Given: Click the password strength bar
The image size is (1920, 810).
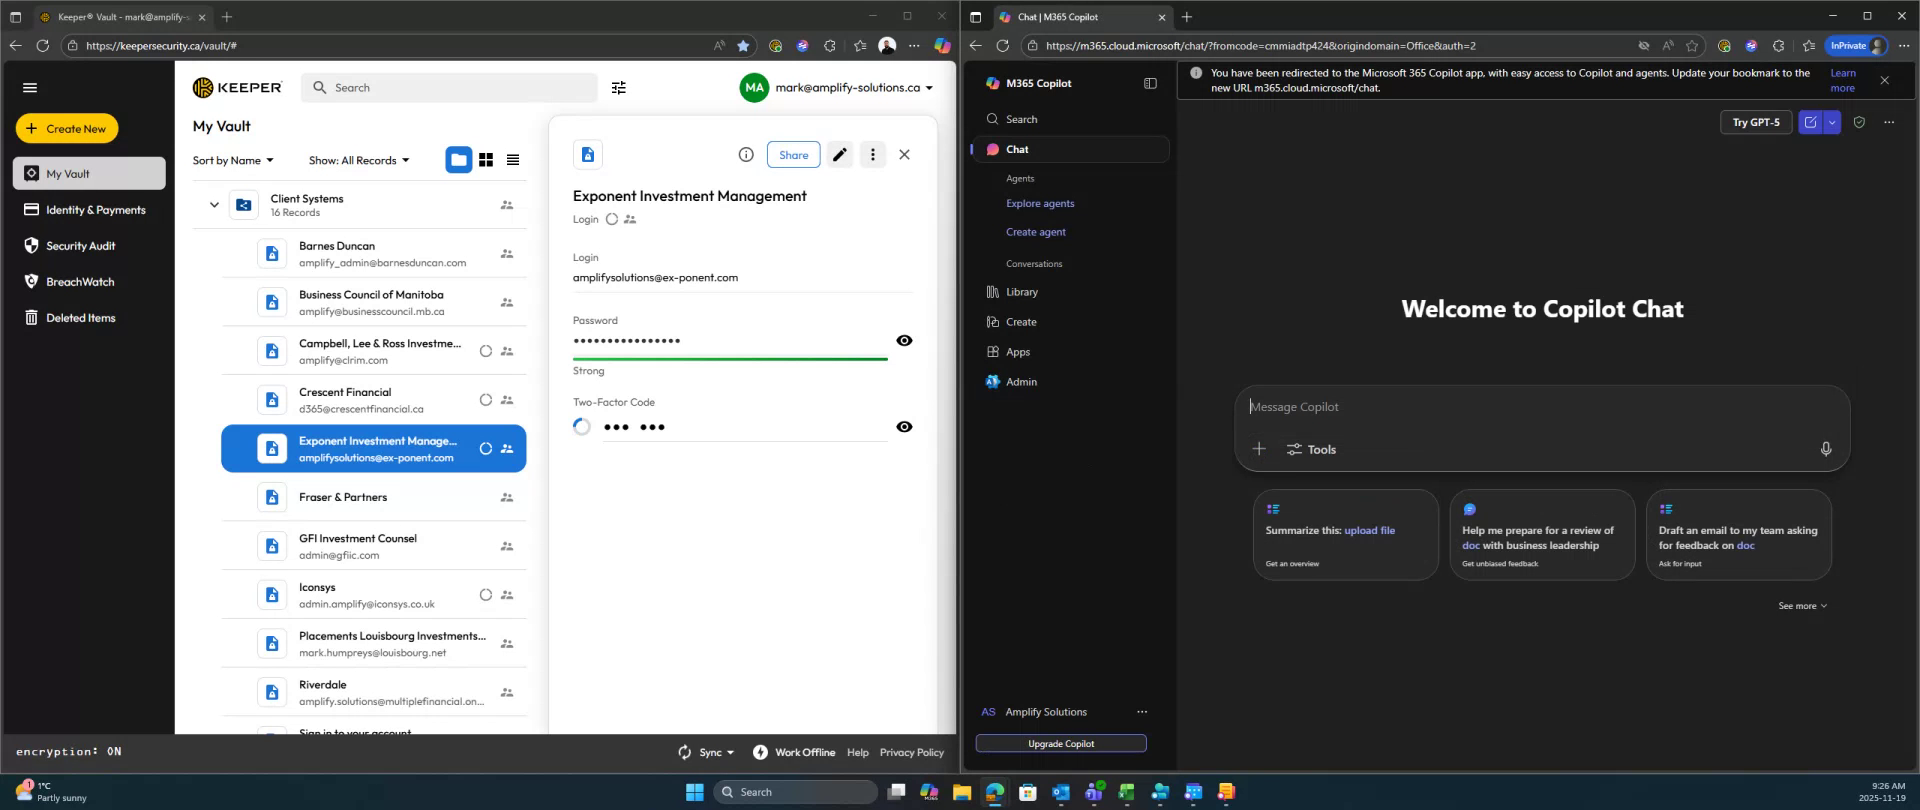Looking at the screenshot, I should click(730, 358).
